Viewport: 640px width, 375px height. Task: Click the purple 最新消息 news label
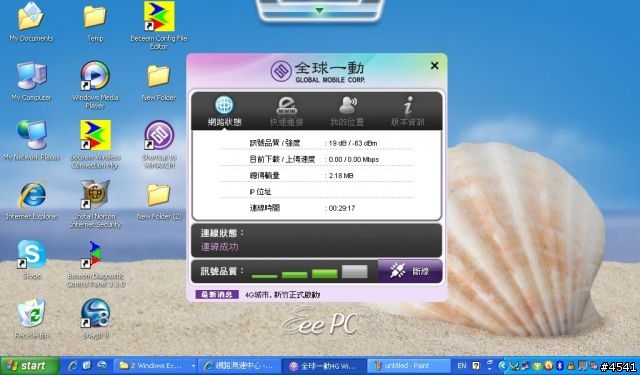[x=217, y=294]
